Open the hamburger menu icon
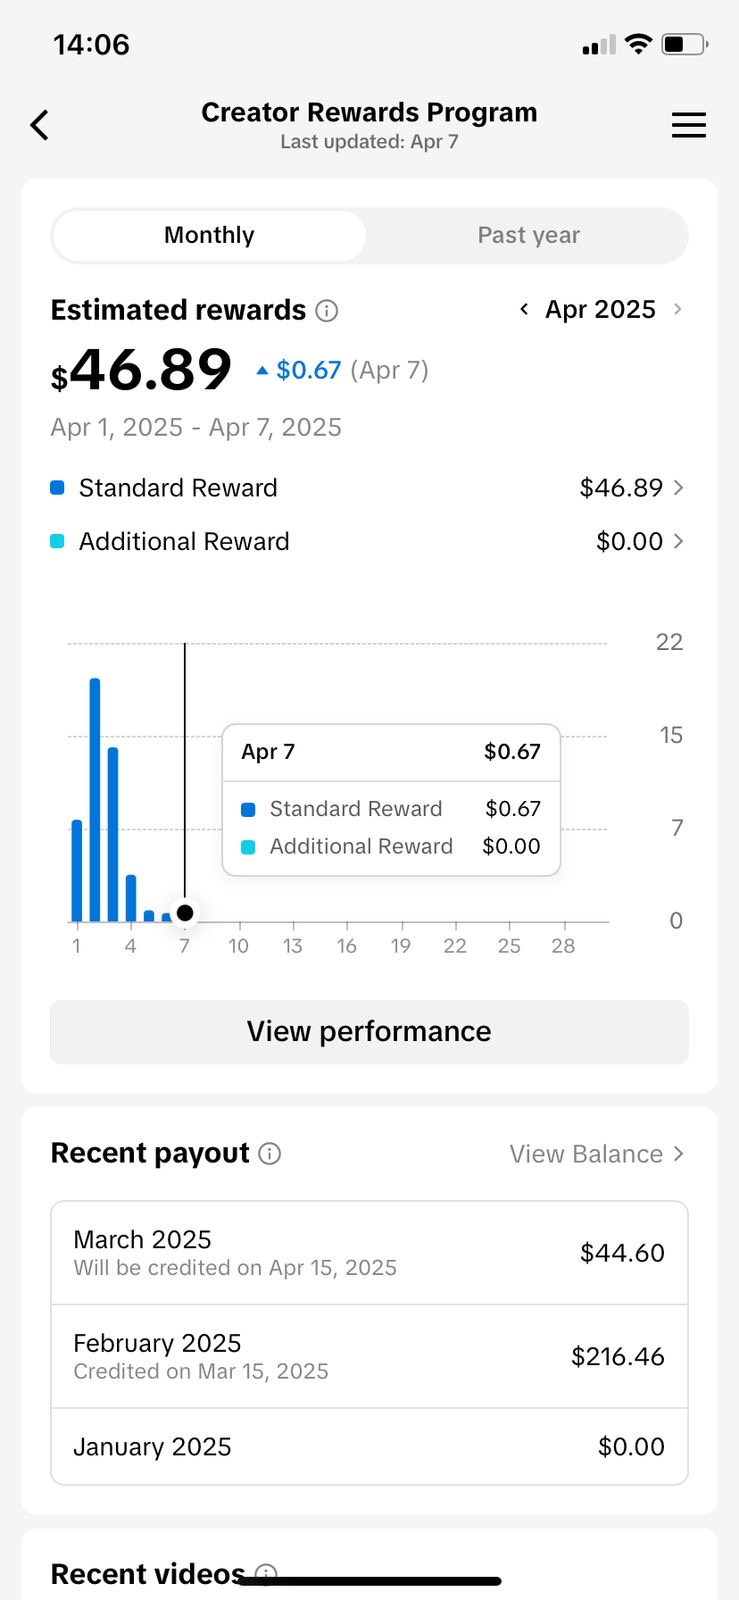 point(688,125)
